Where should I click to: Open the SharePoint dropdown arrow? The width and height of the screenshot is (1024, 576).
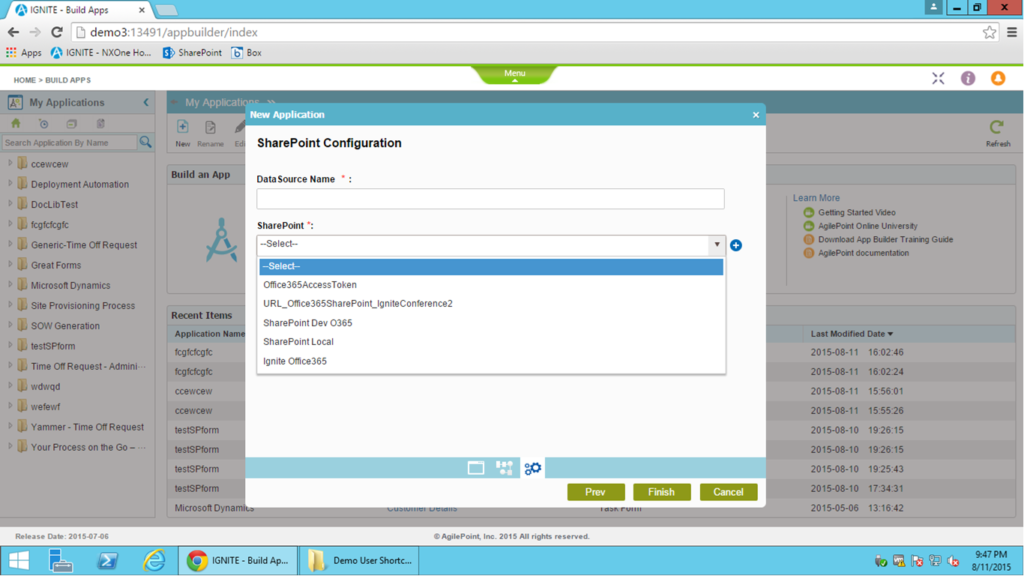click(x=716, y=244)
